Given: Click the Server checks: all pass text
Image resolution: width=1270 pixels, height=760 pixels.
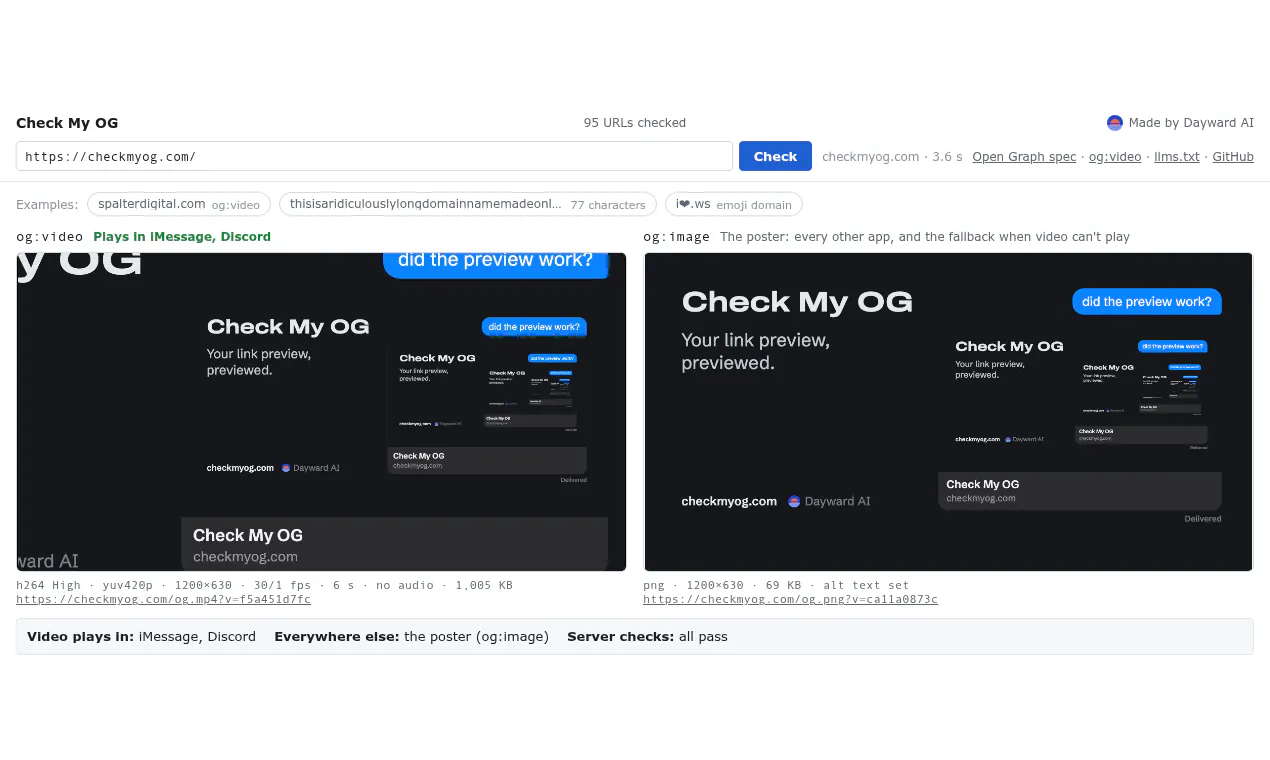Looking at the screenshot, I should point(647,636).
